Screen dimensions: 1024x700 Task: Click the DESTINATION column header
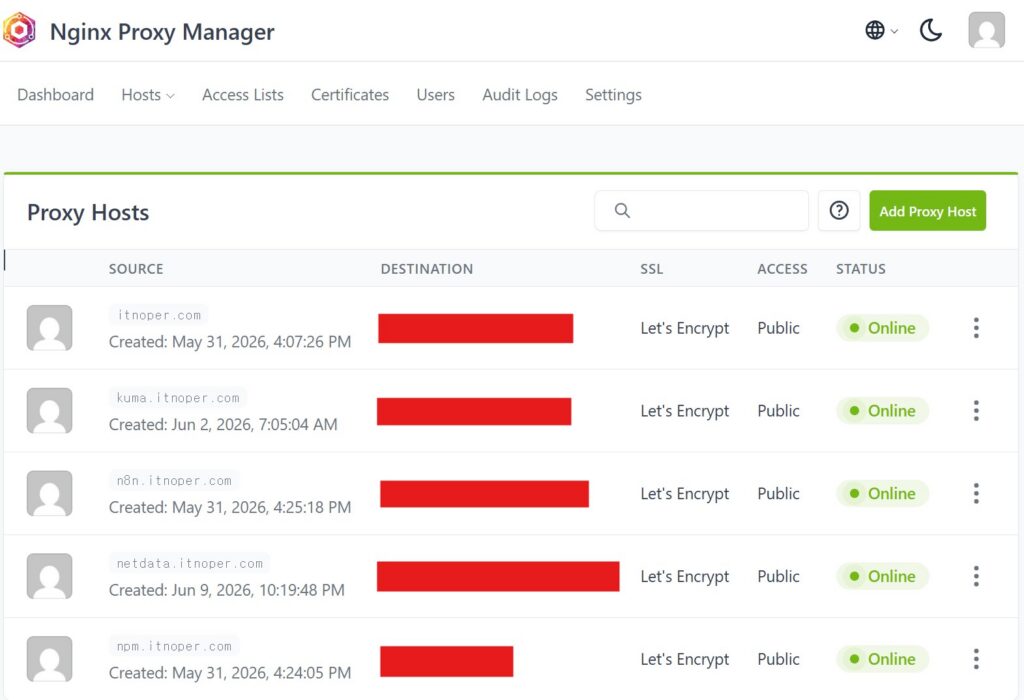coord(426,268)
